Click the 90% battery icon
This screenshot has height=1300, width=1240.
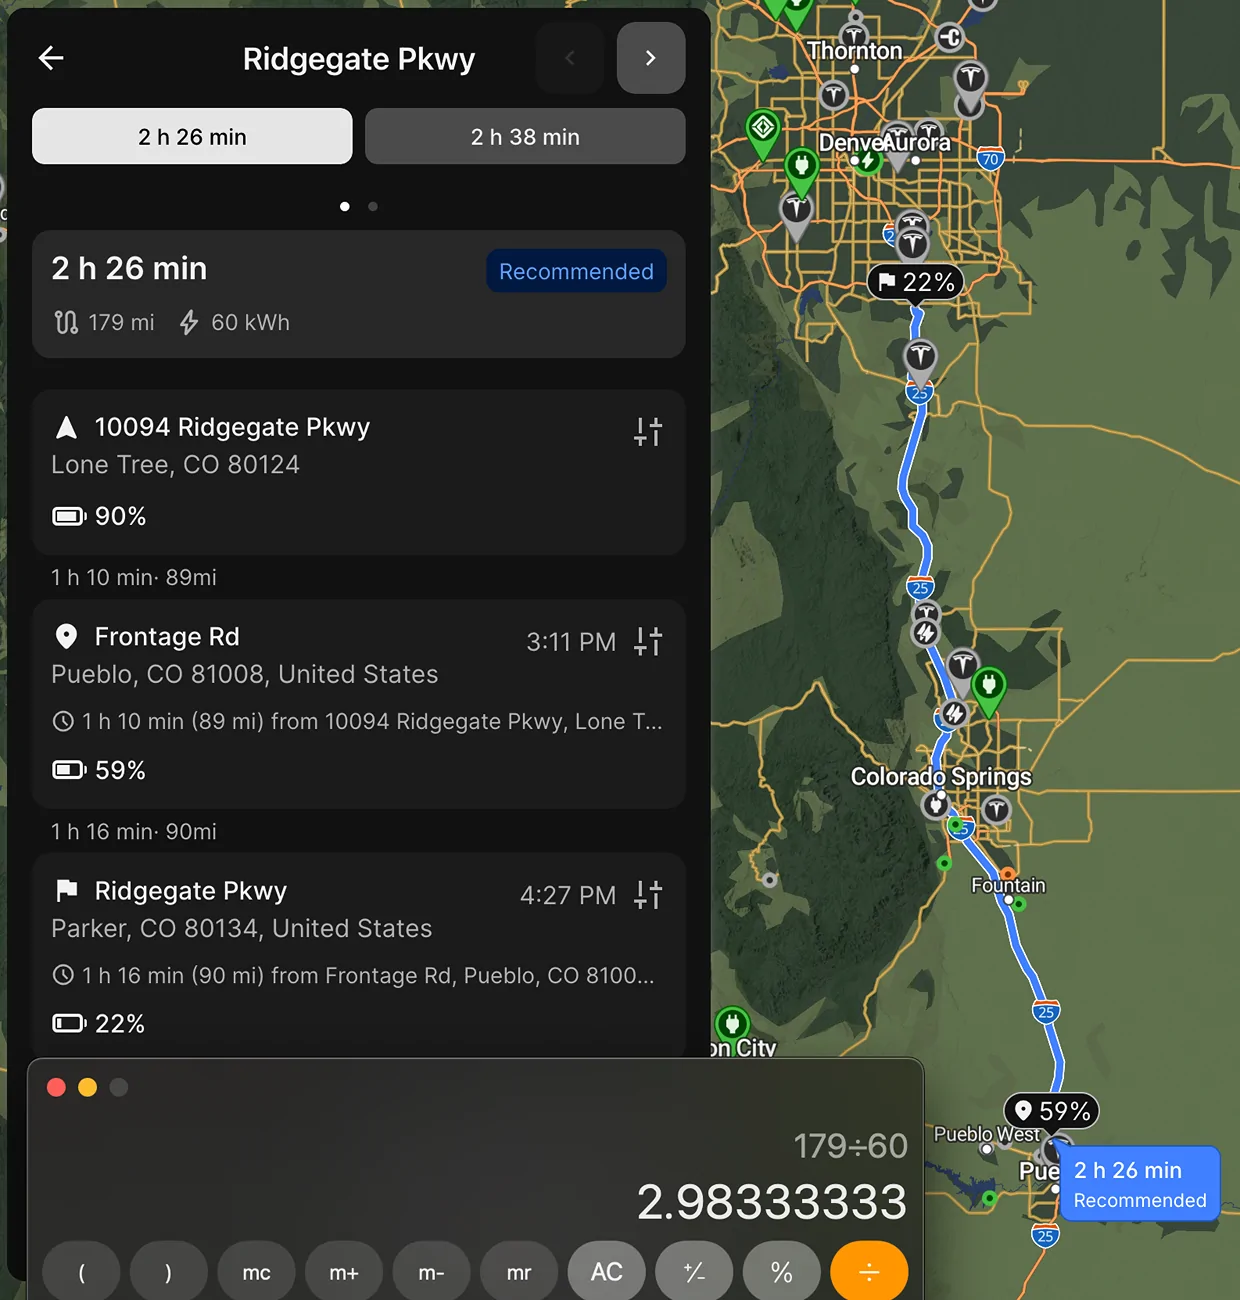pos(69,516)
